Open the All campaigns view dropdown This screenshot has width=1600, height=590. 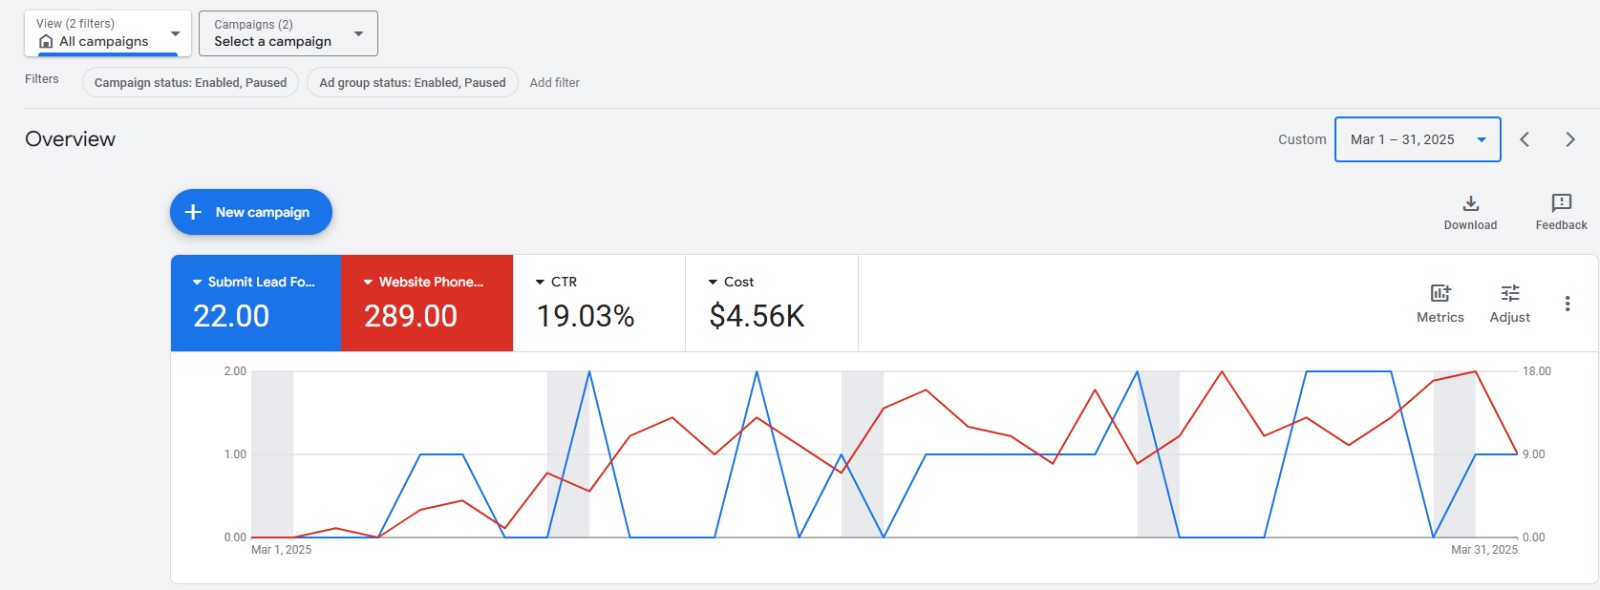pyautogui.click(x=108, y=33)
